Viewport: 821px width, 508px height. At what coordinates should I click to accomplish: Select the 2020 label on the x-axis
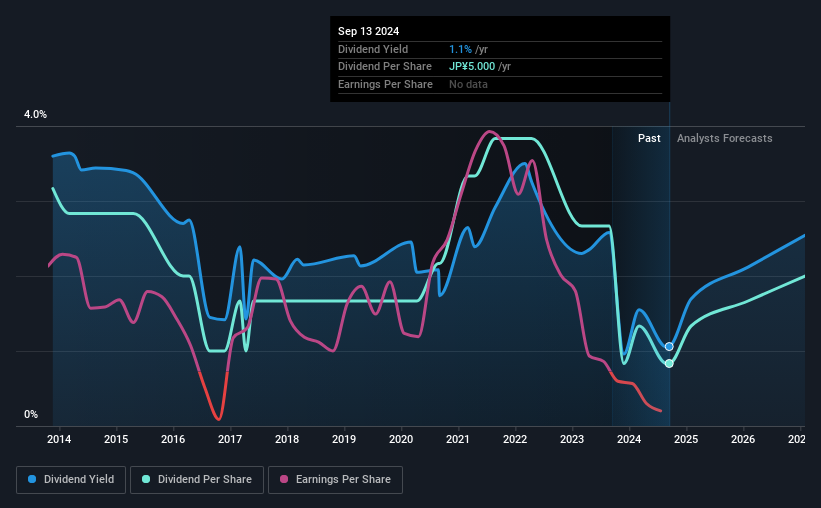click(401, 439)
